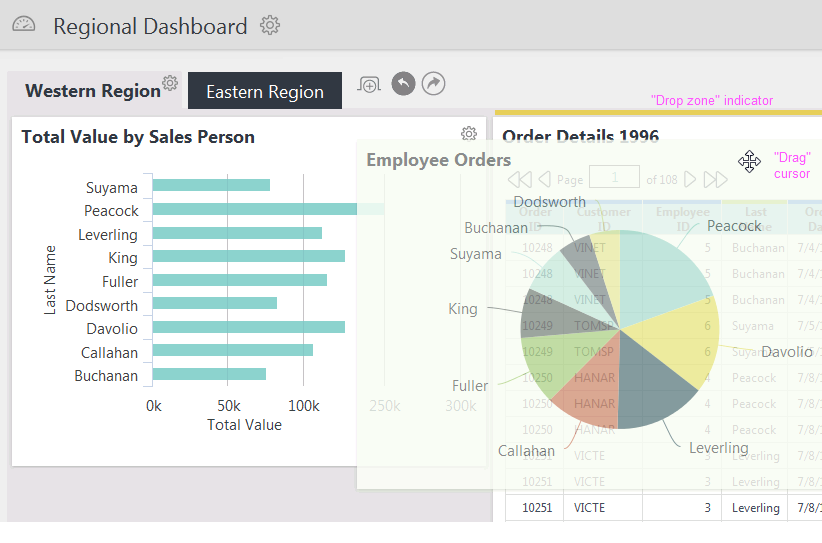Click the page number input field
This screenshot has height=543, width=822.
click(x=614, y=177)
